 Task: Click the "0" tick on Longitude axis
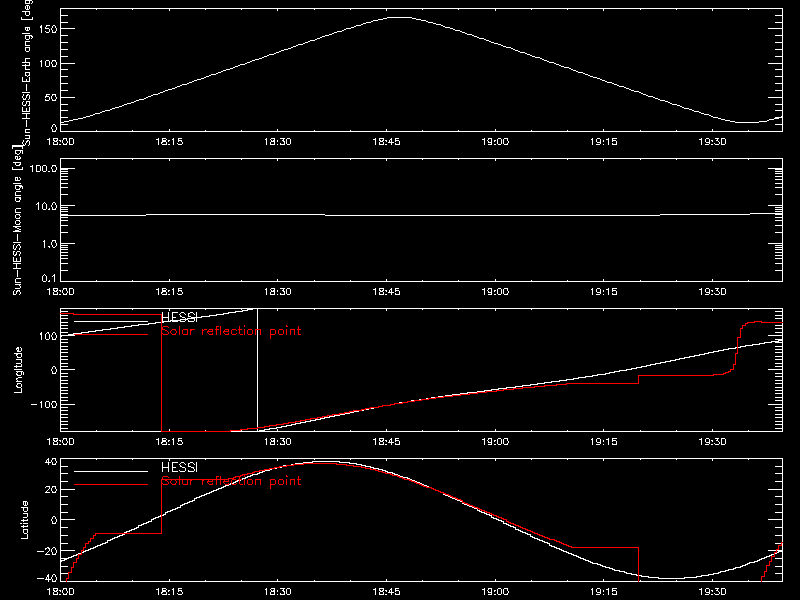tap(54, 370)
